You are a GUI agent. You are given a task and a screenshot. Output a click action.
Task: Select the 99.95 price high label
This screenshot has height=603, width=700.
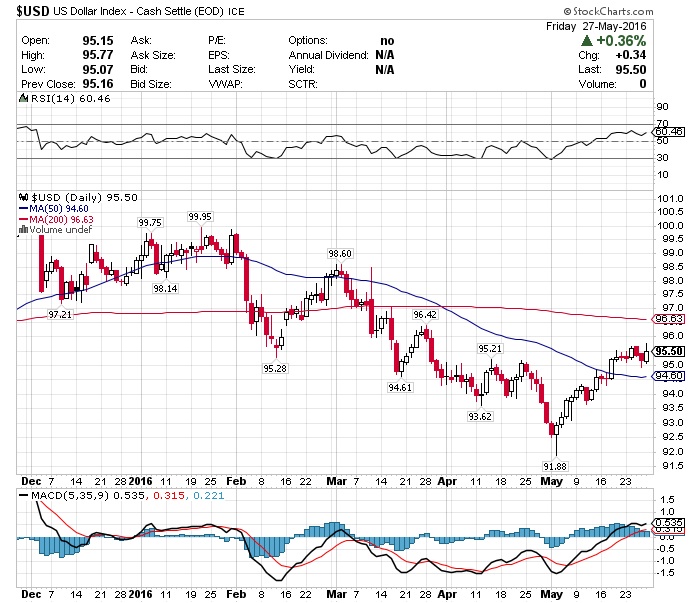pyautogui.click(x=200, y=216)
